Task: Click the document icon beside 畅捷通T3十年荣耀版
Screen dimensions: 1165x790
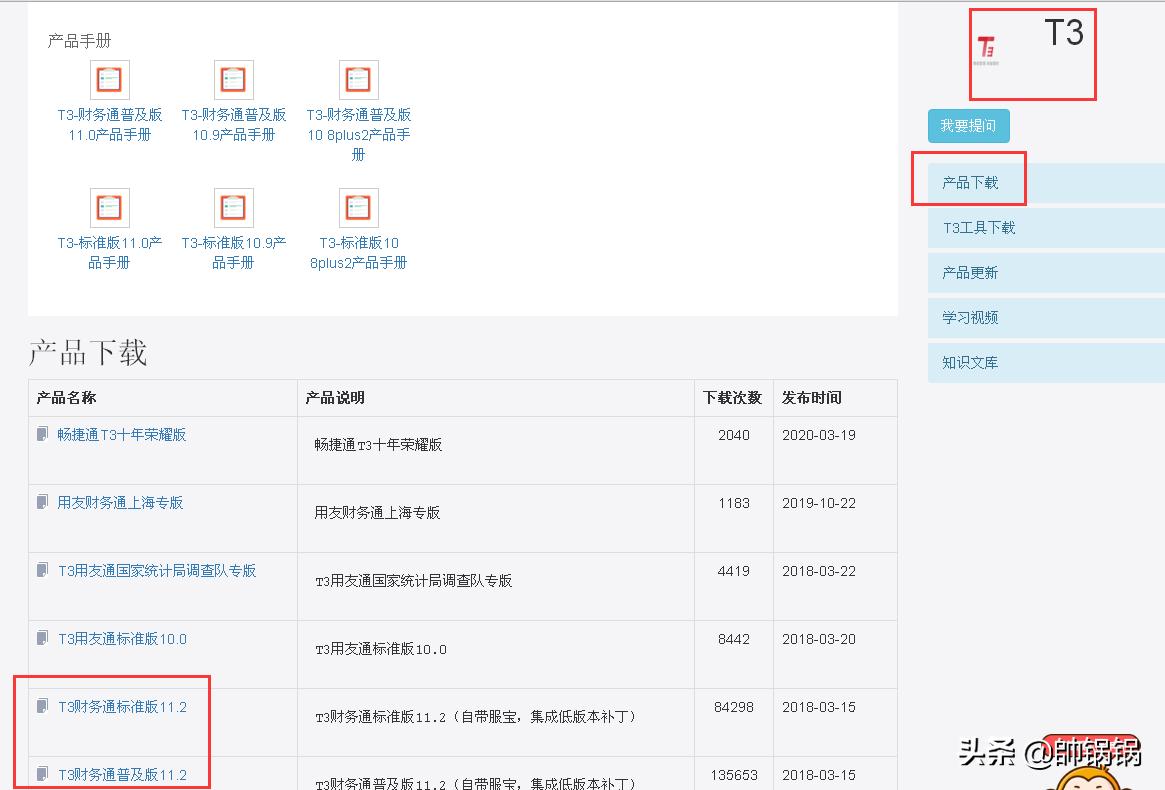Action: [x=41, y=434]
